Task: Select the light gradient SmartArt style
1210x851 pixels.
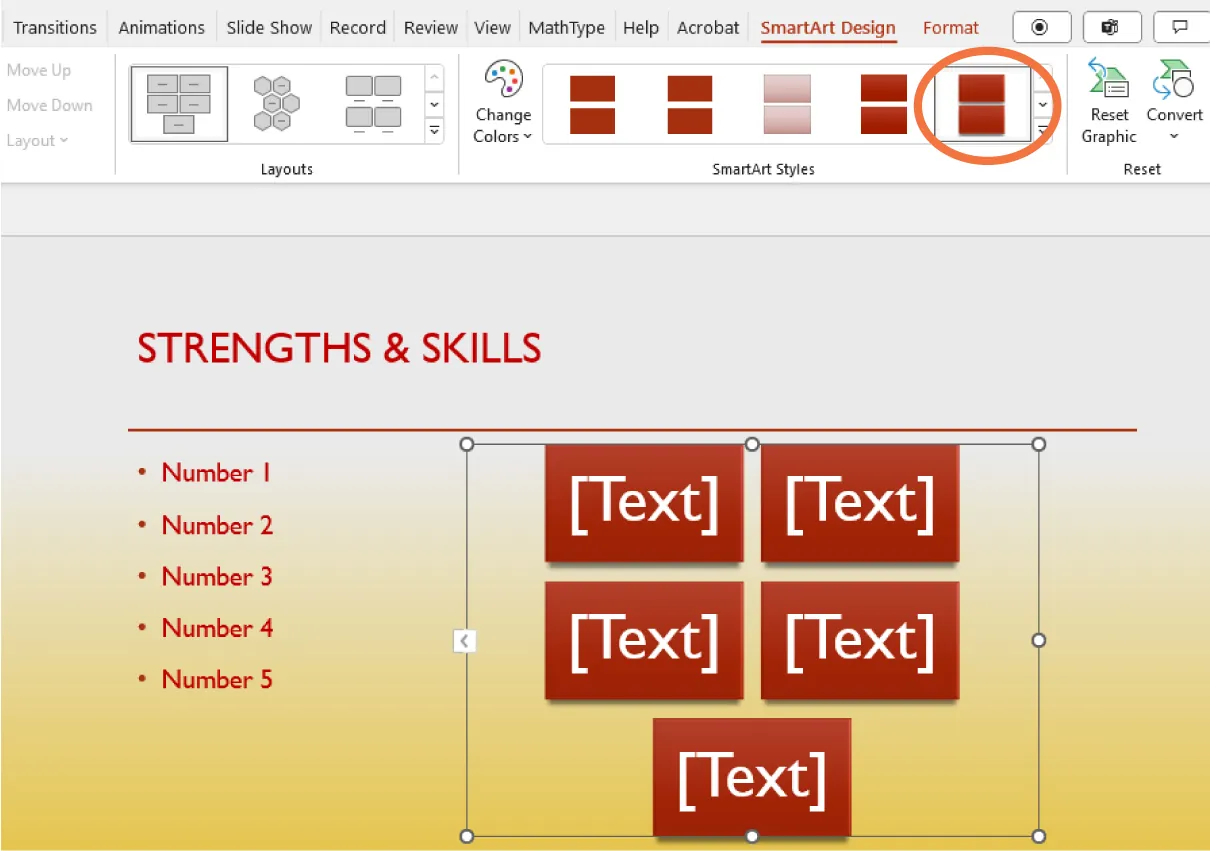Action: pos(785,103)
